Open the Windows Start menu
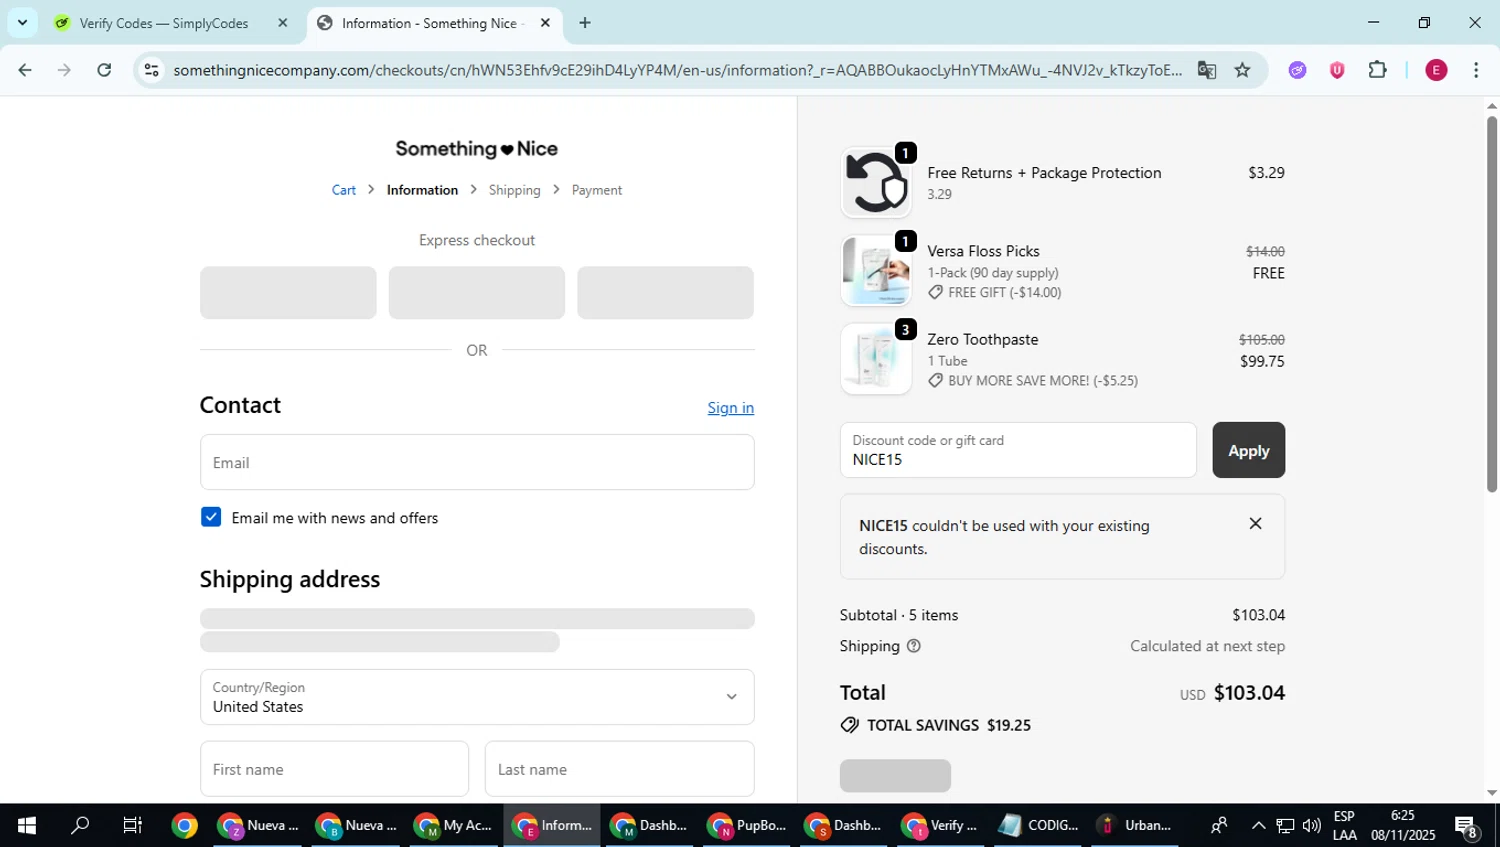Viewport: 1500px width, 847px height. pos(27,825)
